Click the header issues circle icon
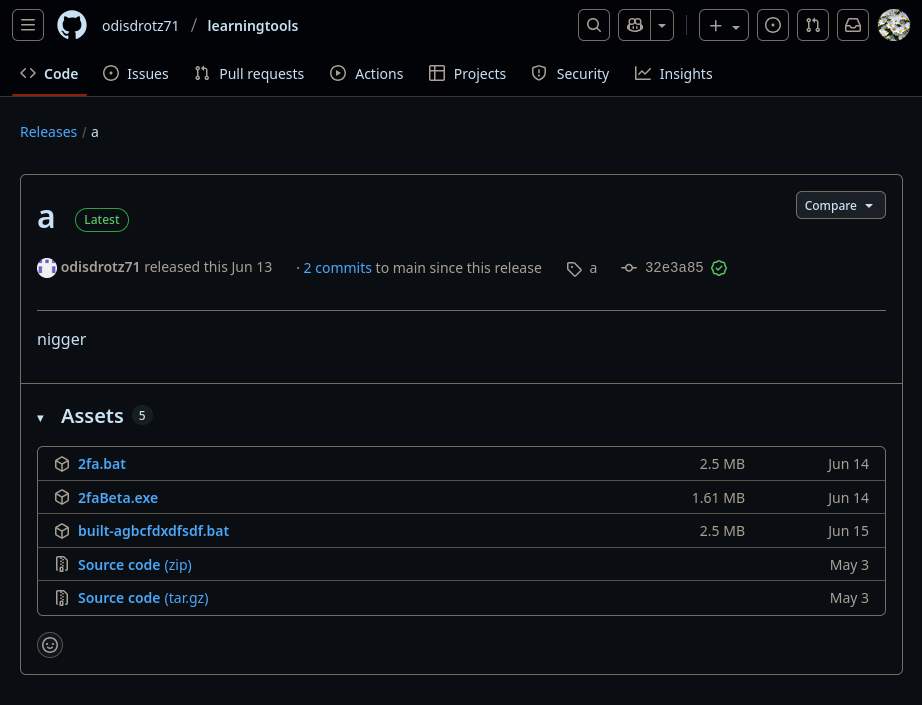 (x=772, y=26)
